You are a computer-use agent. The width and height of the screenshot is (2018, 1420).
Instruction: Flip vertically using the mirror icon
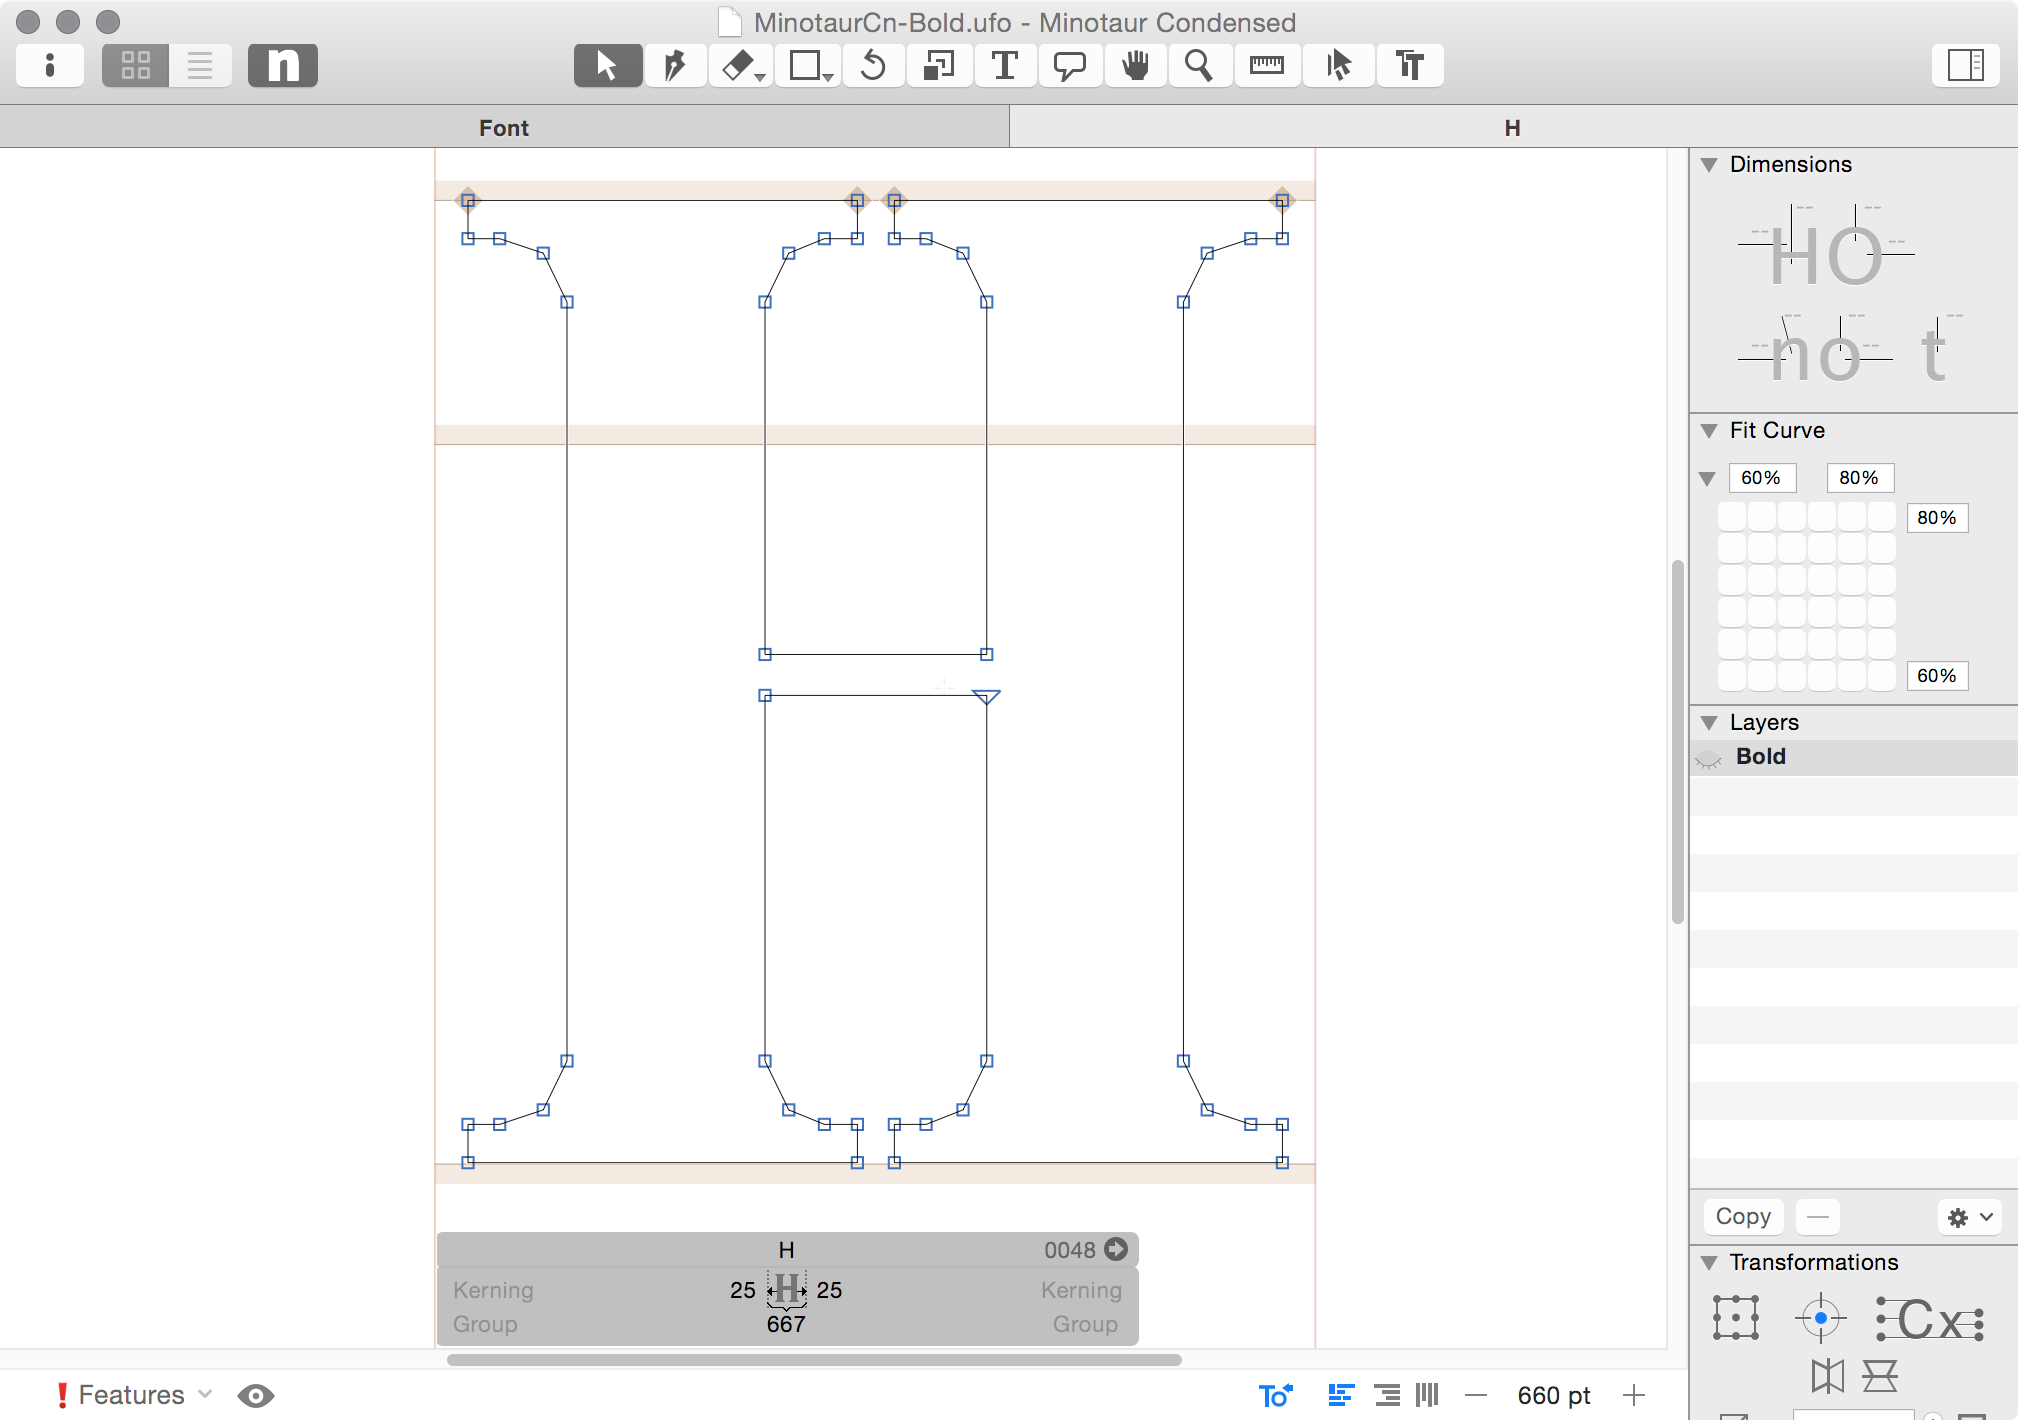[x=1880, y=1376]
